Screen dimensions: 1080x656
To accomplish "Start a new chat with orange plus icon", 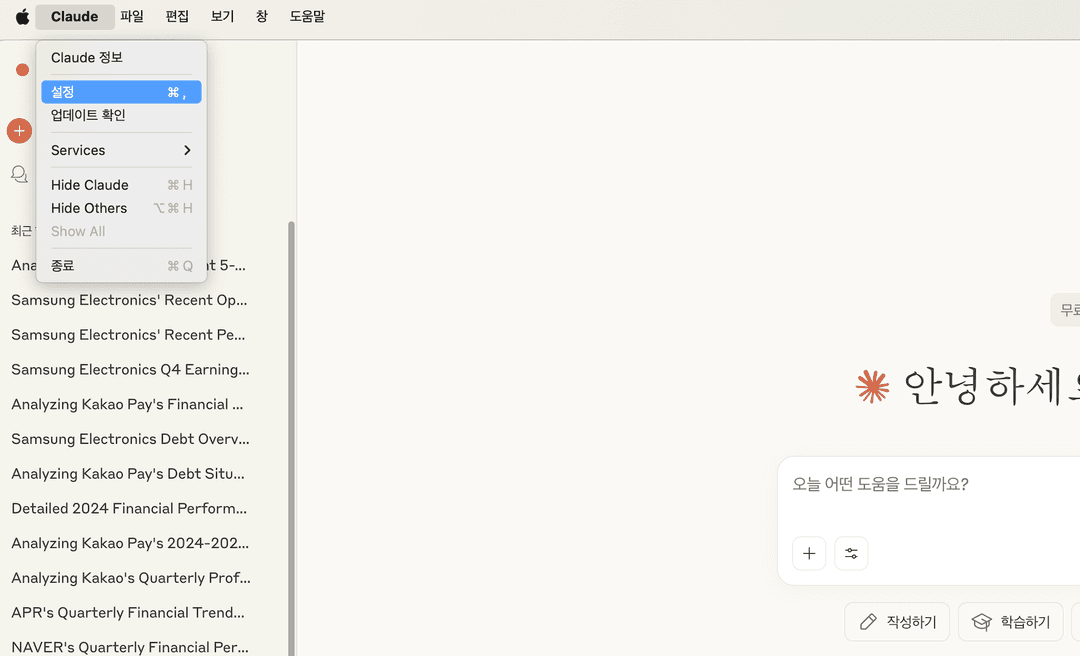I will (x=19, y=131).
